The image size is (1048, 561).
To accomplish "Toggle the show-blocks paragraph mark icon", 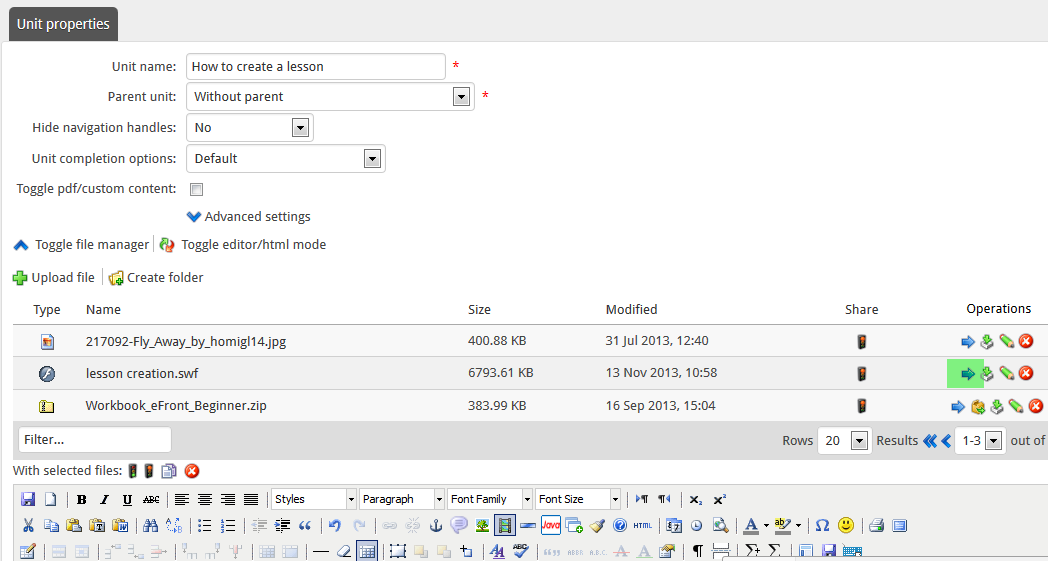I will 697,551.
